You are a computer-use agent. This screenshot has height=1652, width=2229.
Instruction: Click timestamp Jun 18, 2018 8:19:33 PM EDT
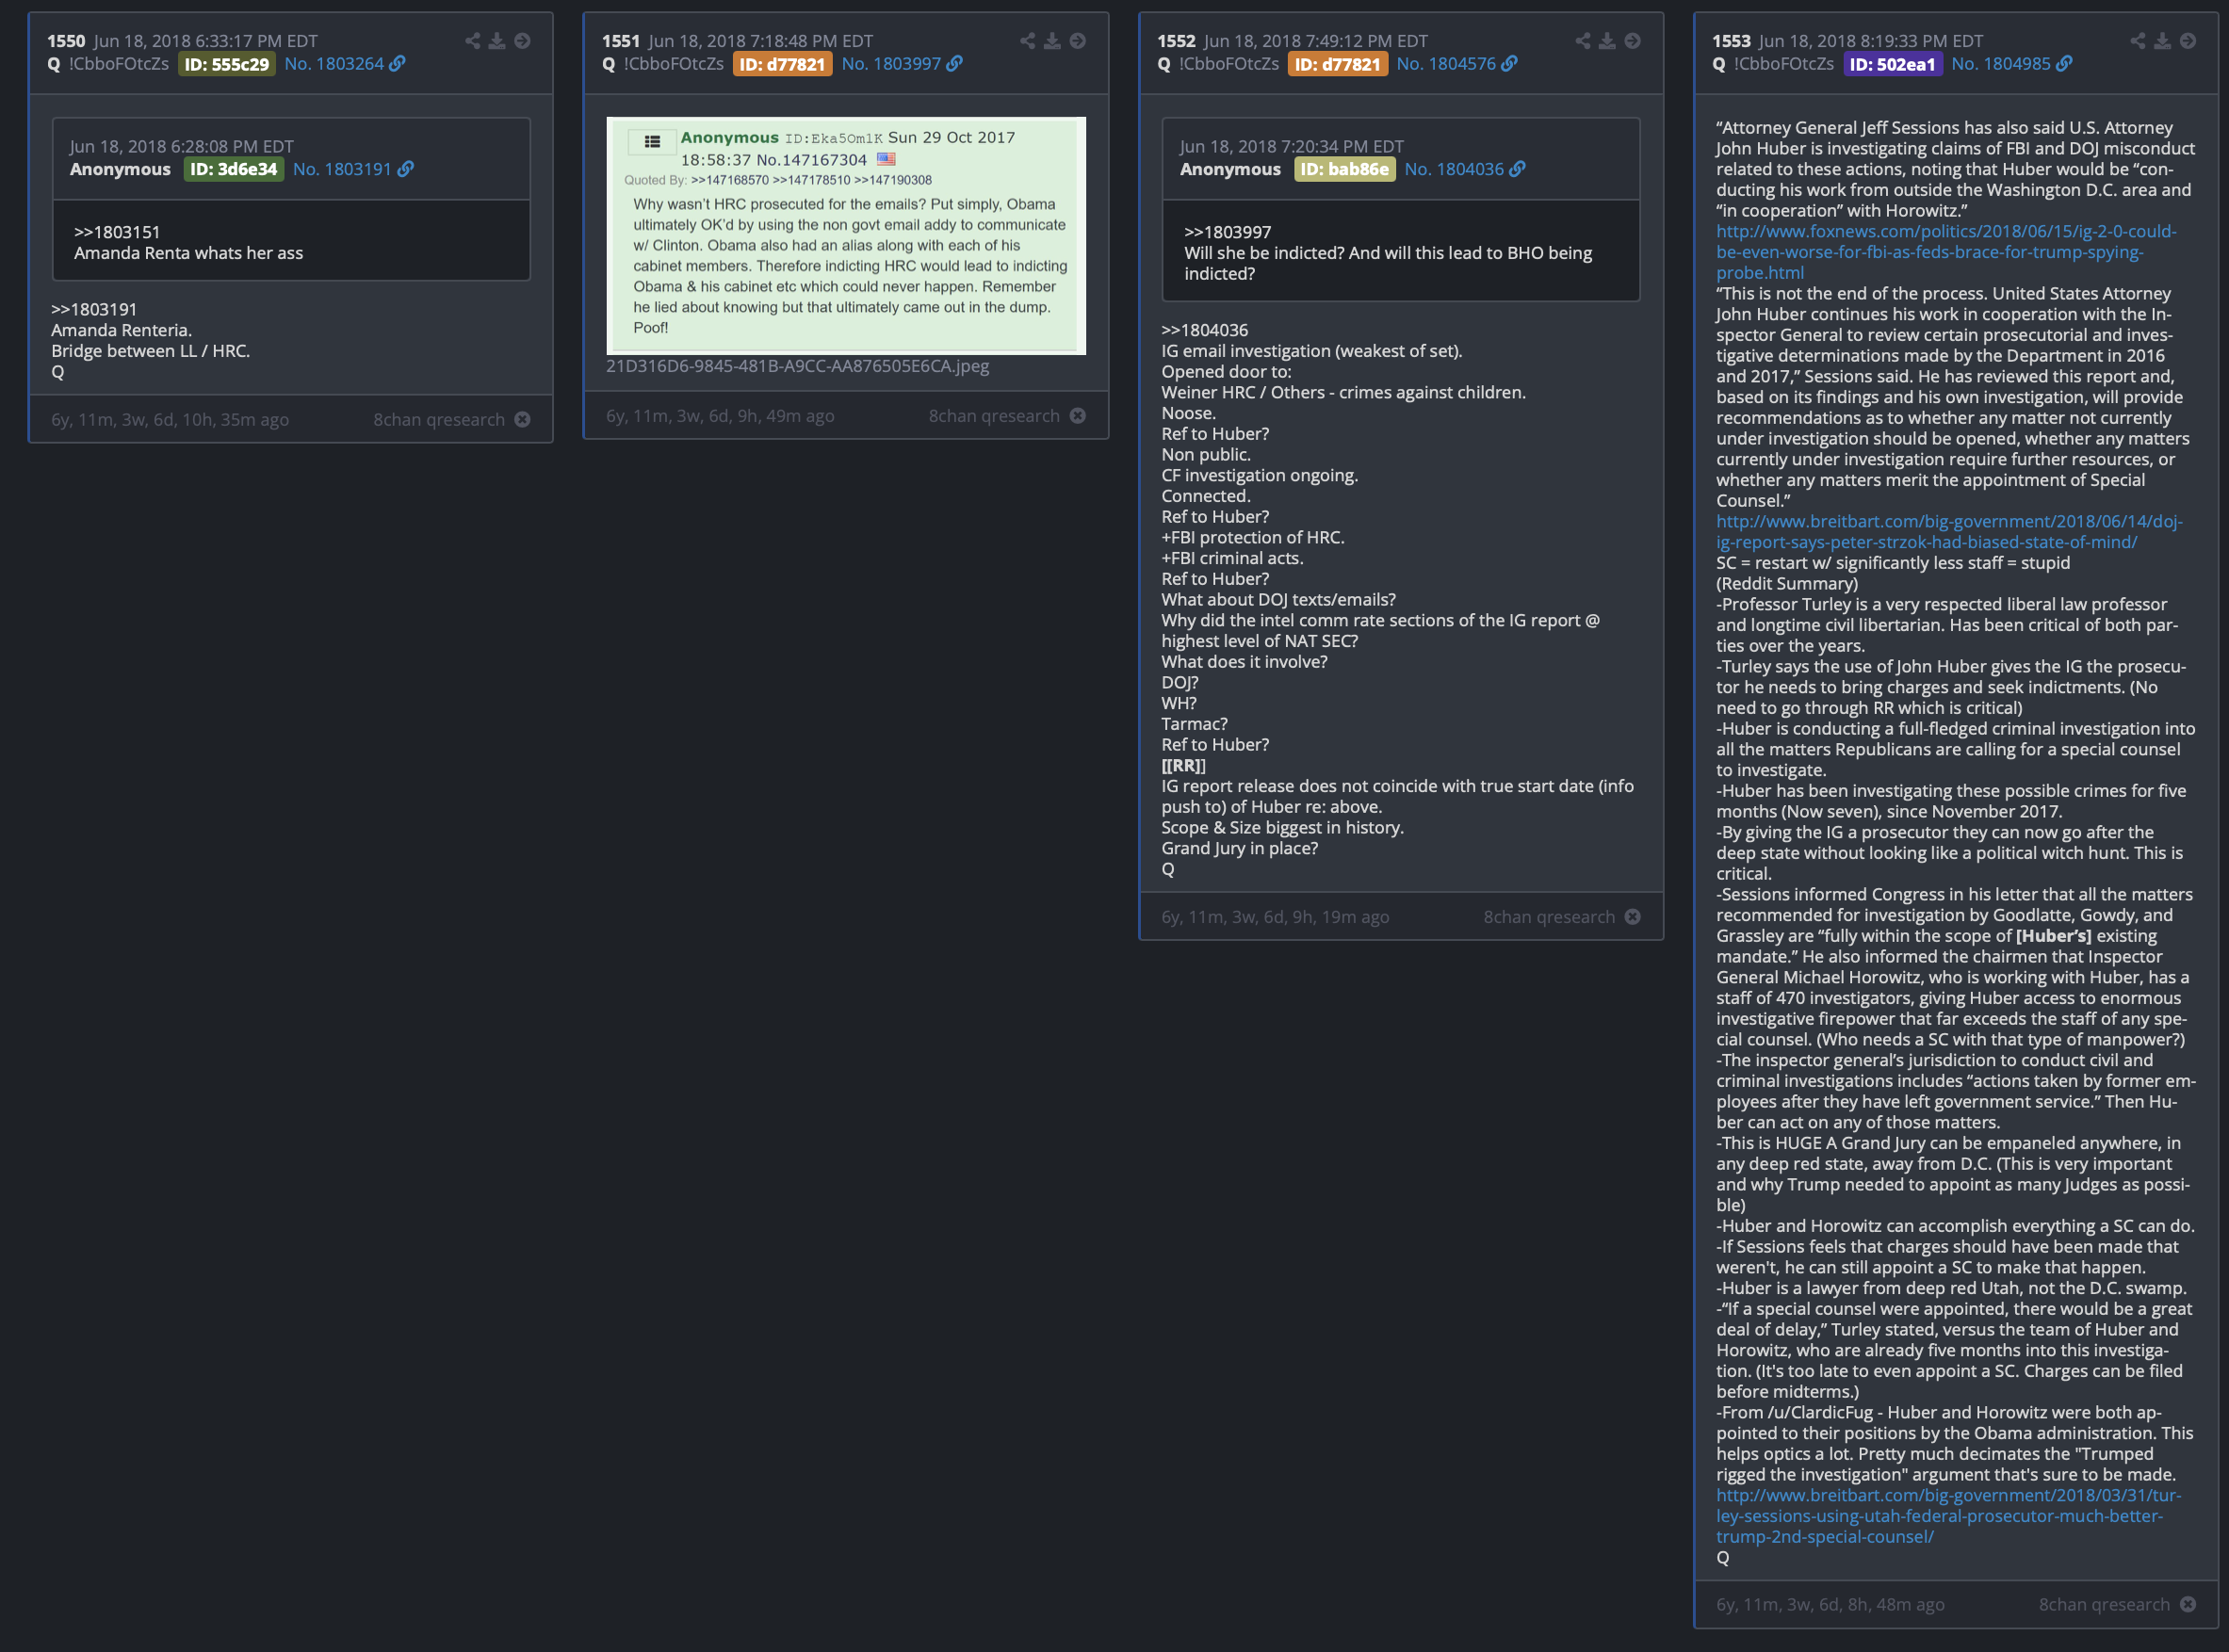tap(1871, 41)
